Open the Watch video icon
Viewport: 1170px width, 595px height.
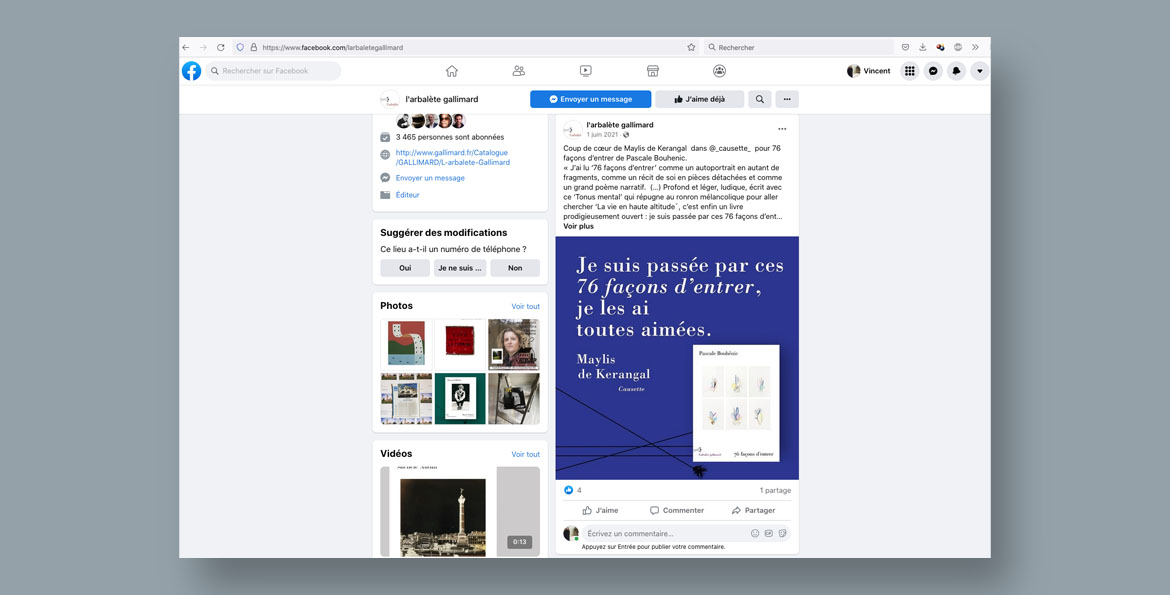(586, 71)
